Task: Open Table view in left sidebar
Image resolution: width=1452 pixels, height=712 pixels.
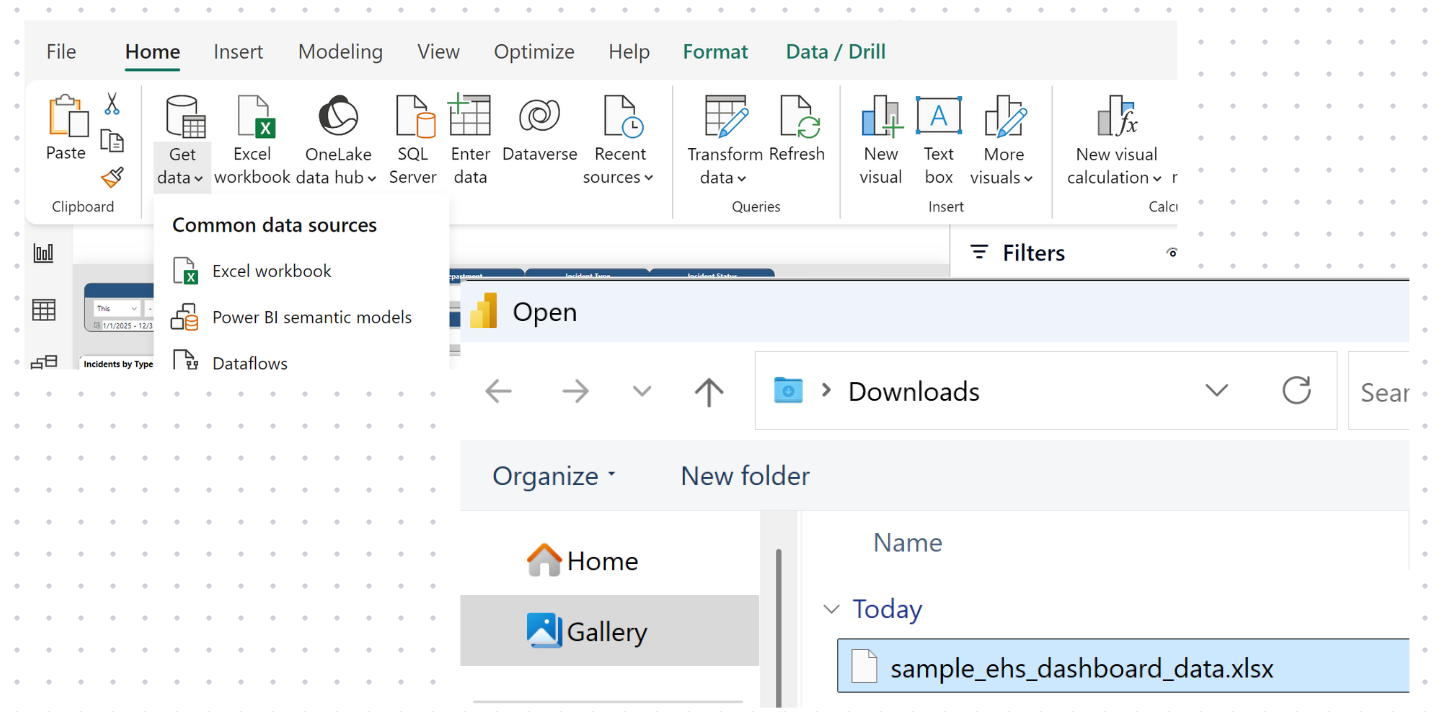Action: coord(44,310)
